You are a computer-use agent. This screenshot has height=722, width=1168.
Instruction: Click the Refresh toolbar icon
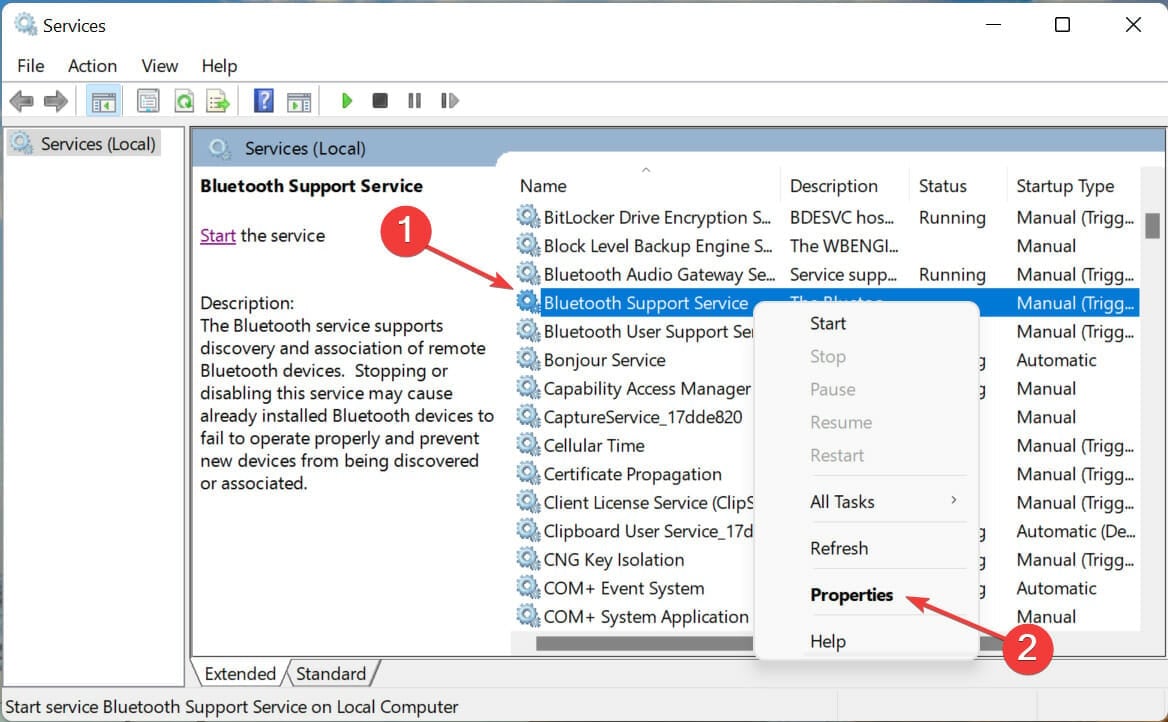coord(183,101)
